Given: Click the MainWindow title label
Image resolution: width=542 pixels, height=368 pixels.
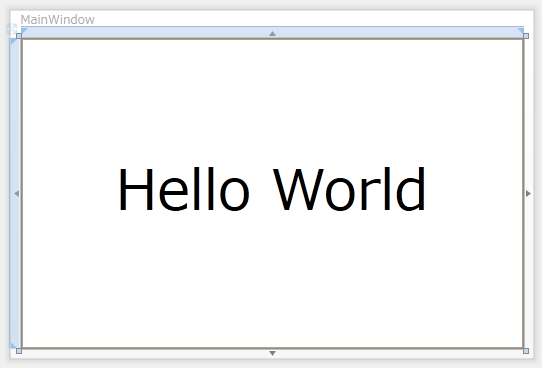Looking at the screenshot, I should tap(57, 20).
